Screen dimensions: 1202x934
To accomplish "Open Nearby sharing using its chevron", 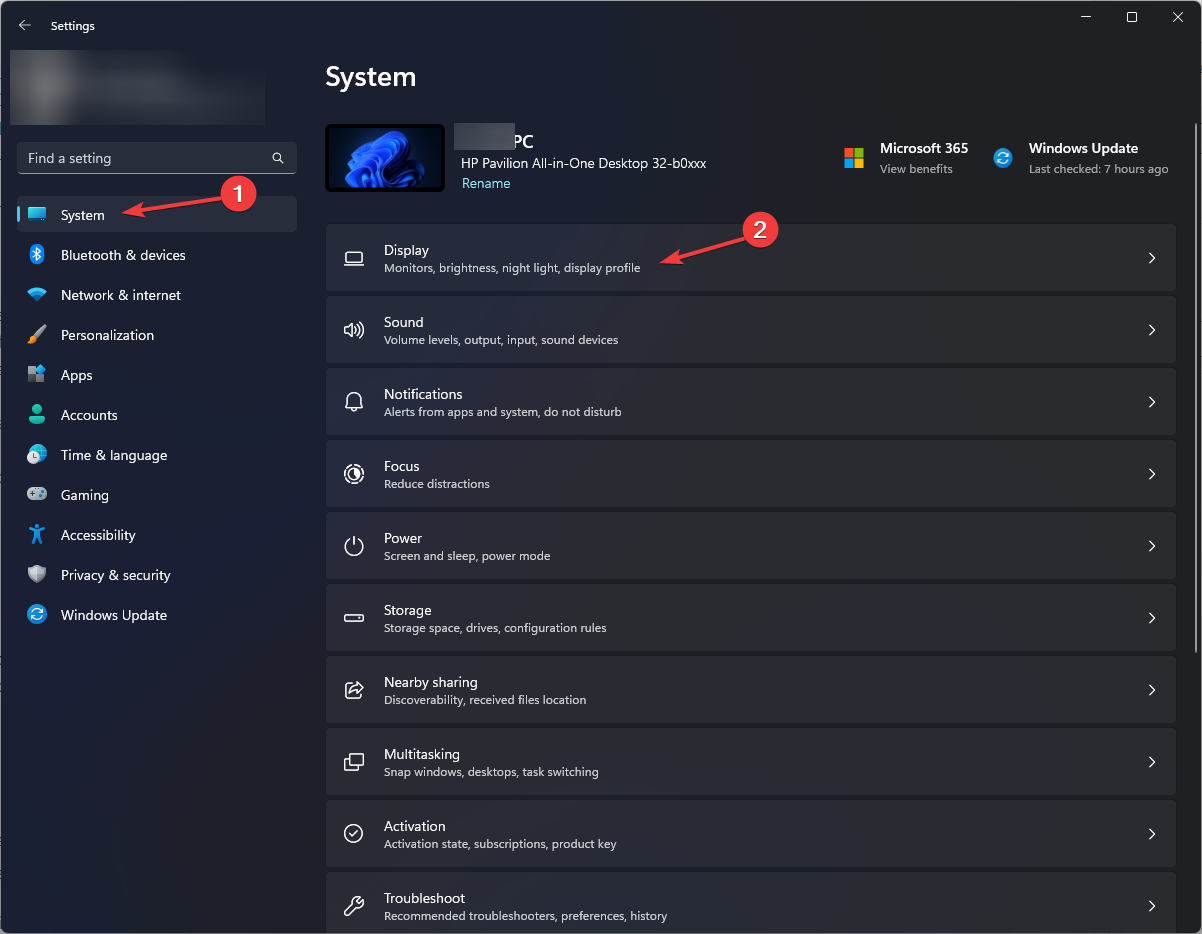I will click(1152, 690).
